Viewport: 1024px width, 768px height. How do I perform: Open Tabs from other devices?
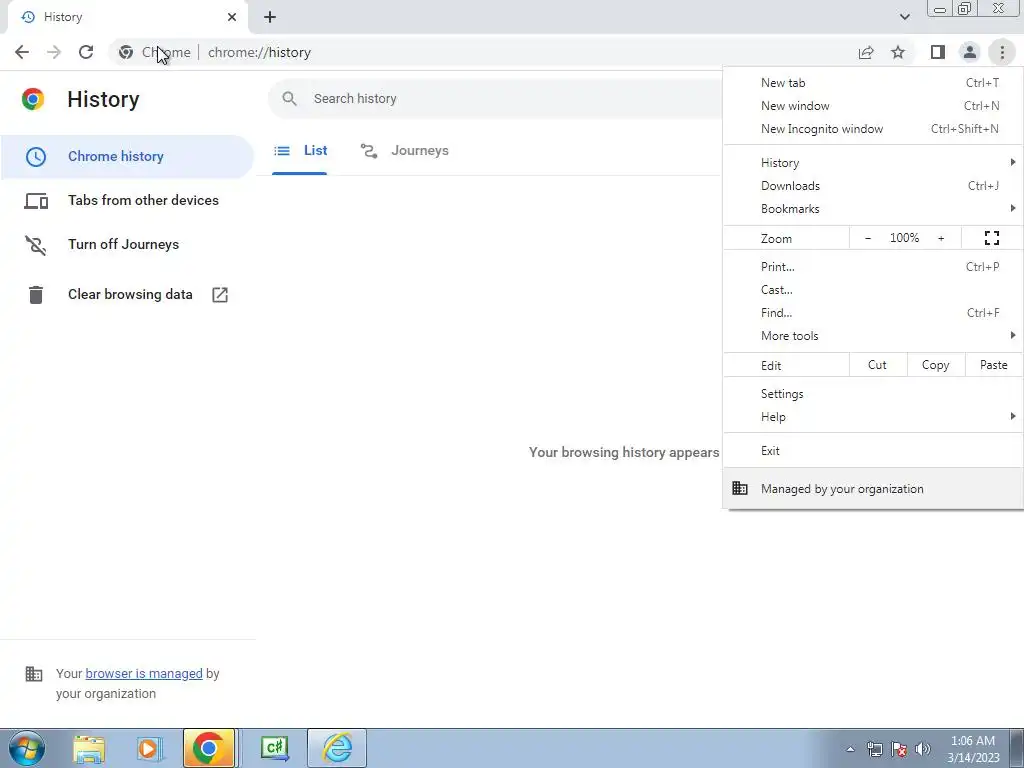127,200
